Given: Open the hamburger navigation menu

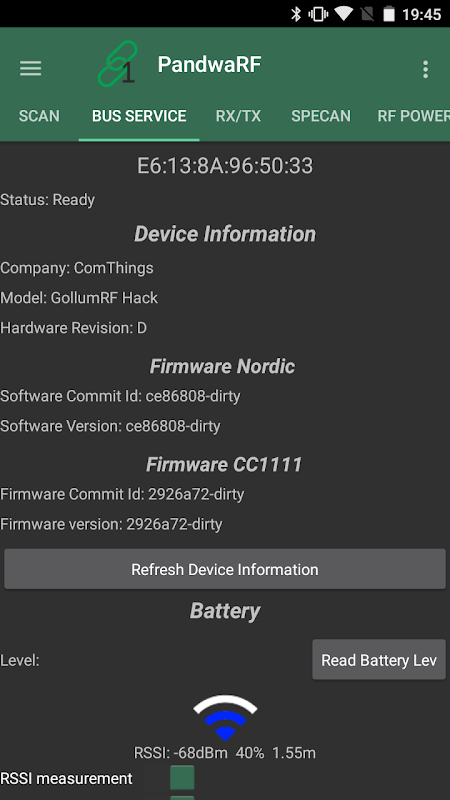Looking at the screenshot, I should point(31,68).
